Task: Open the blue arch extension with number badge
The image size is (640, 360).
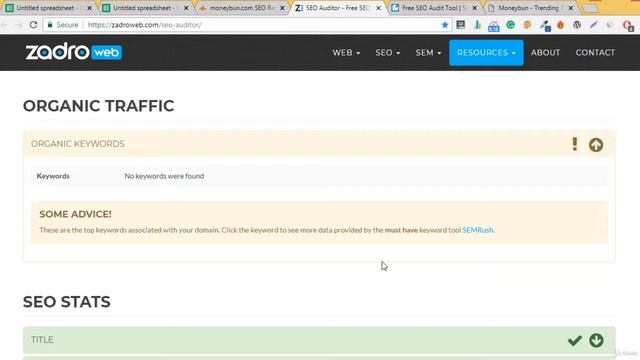Action: [x=493, y=26]
